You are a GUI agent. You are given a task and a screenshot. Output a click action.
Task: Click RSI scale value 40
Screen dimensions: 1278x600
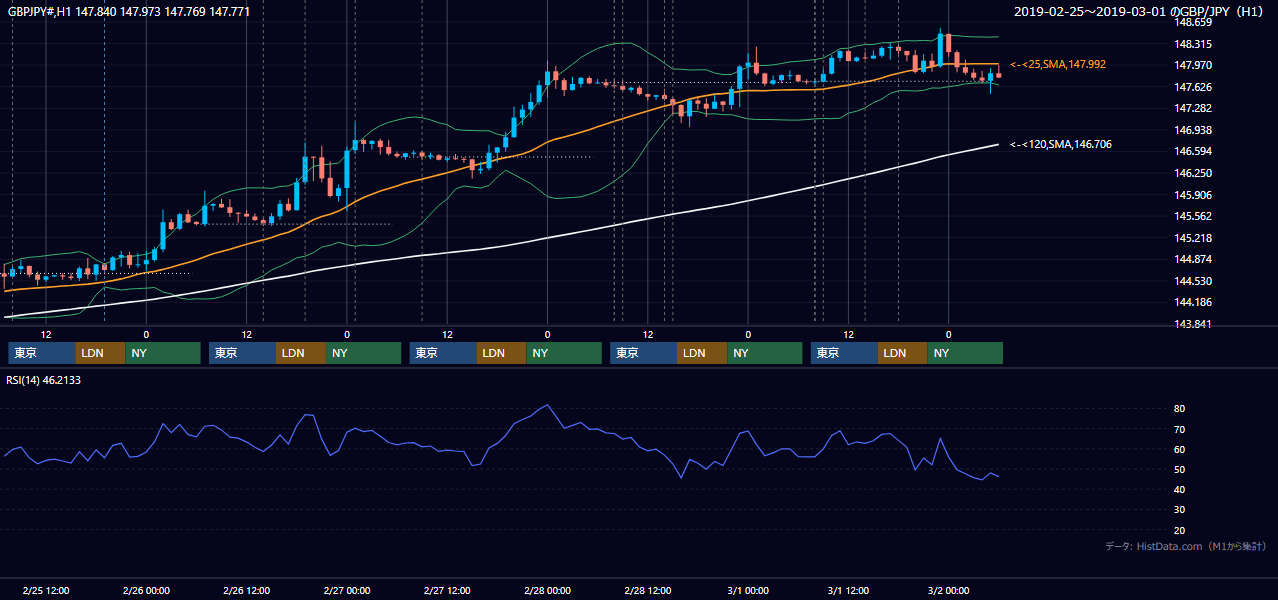coord(1180,489)
